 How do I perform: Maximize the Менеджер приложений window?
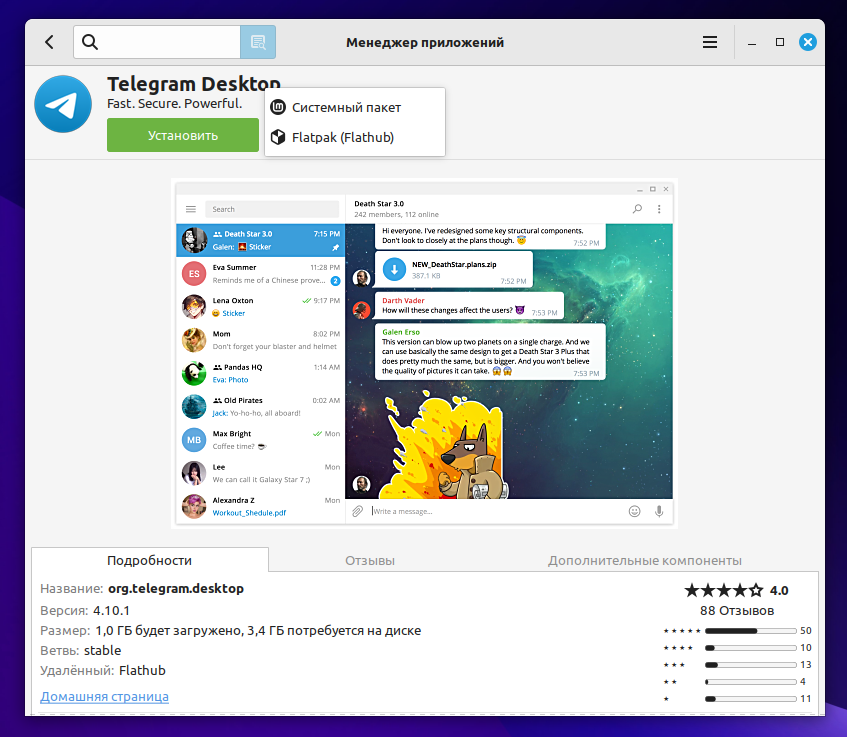(x=779, y=42)
